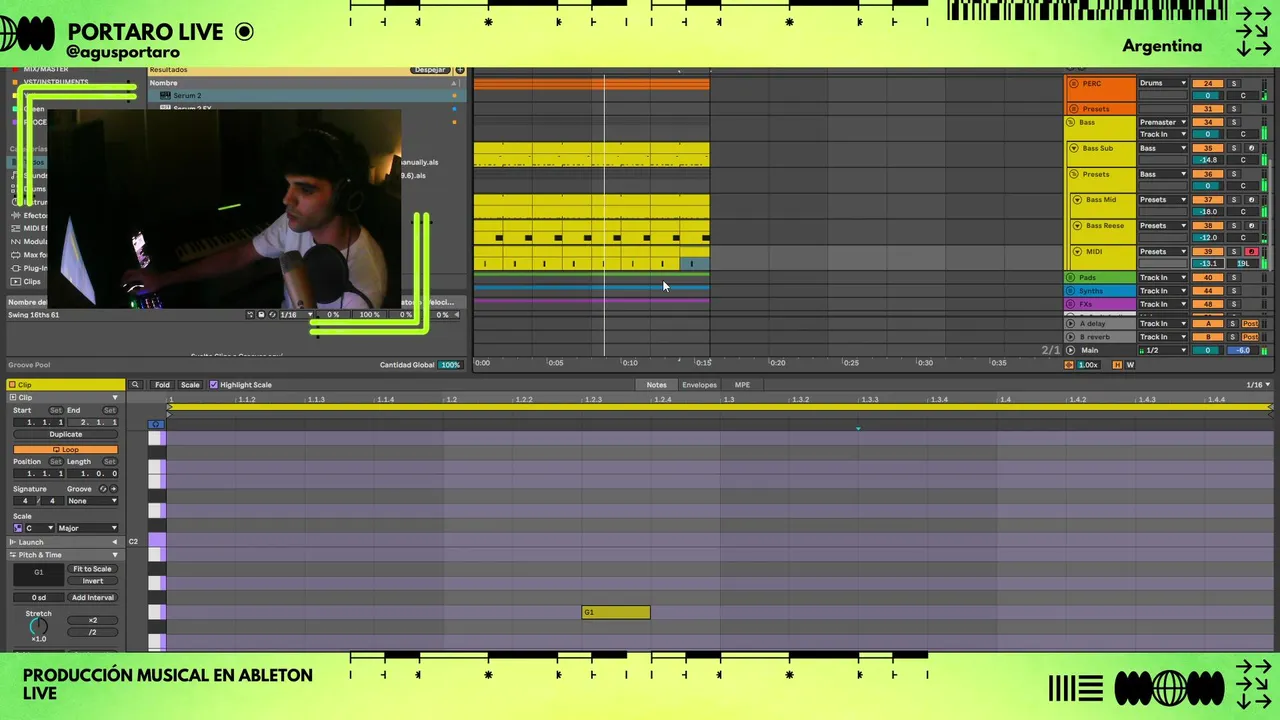Arm the Bass Mid track for recording
The width and height of the screenshot is (1280, 720).
point(1251,200)
